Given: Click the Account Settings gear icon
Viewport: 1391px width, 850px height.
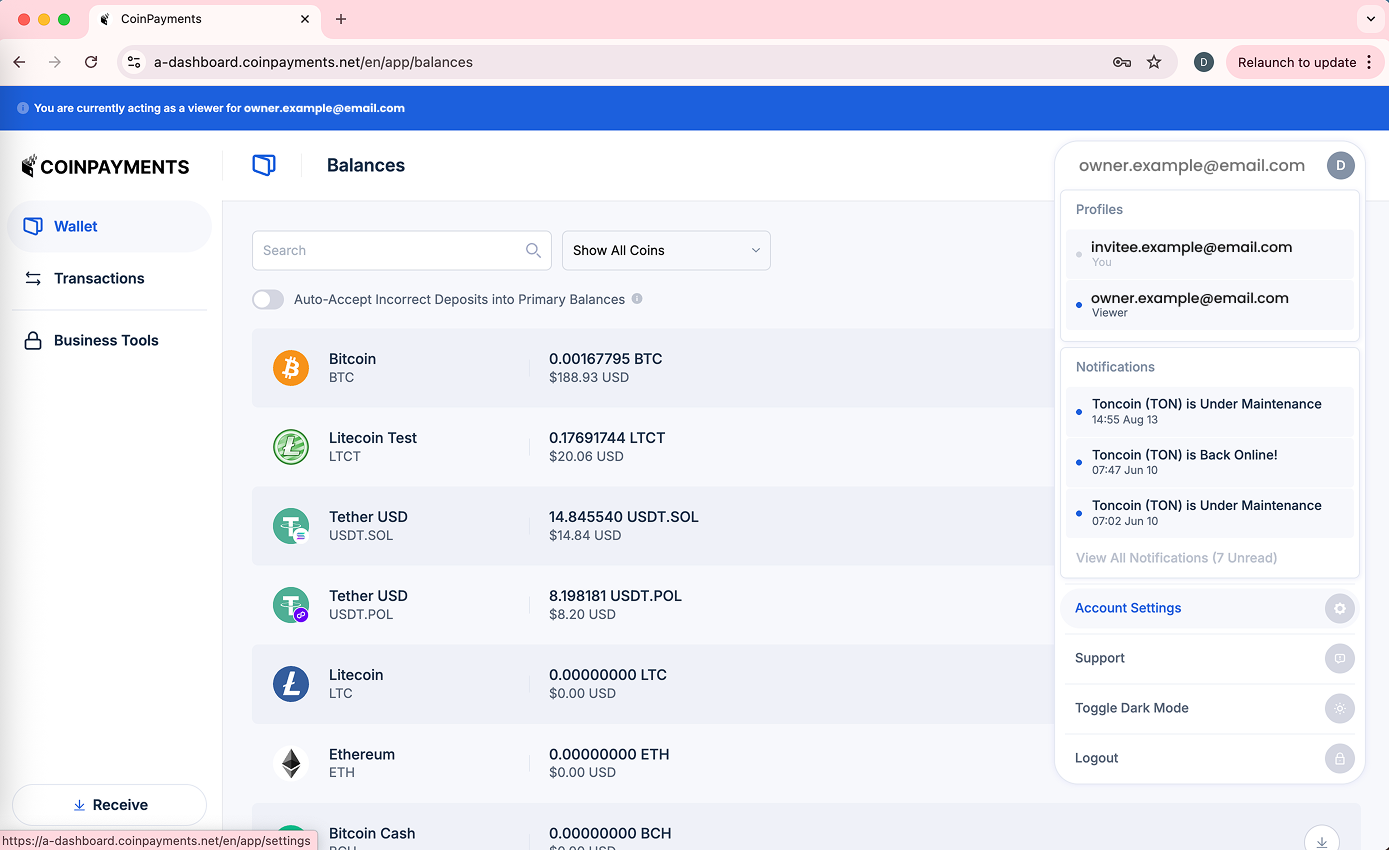Looking at the screenshot, I should pos(1339,608).
